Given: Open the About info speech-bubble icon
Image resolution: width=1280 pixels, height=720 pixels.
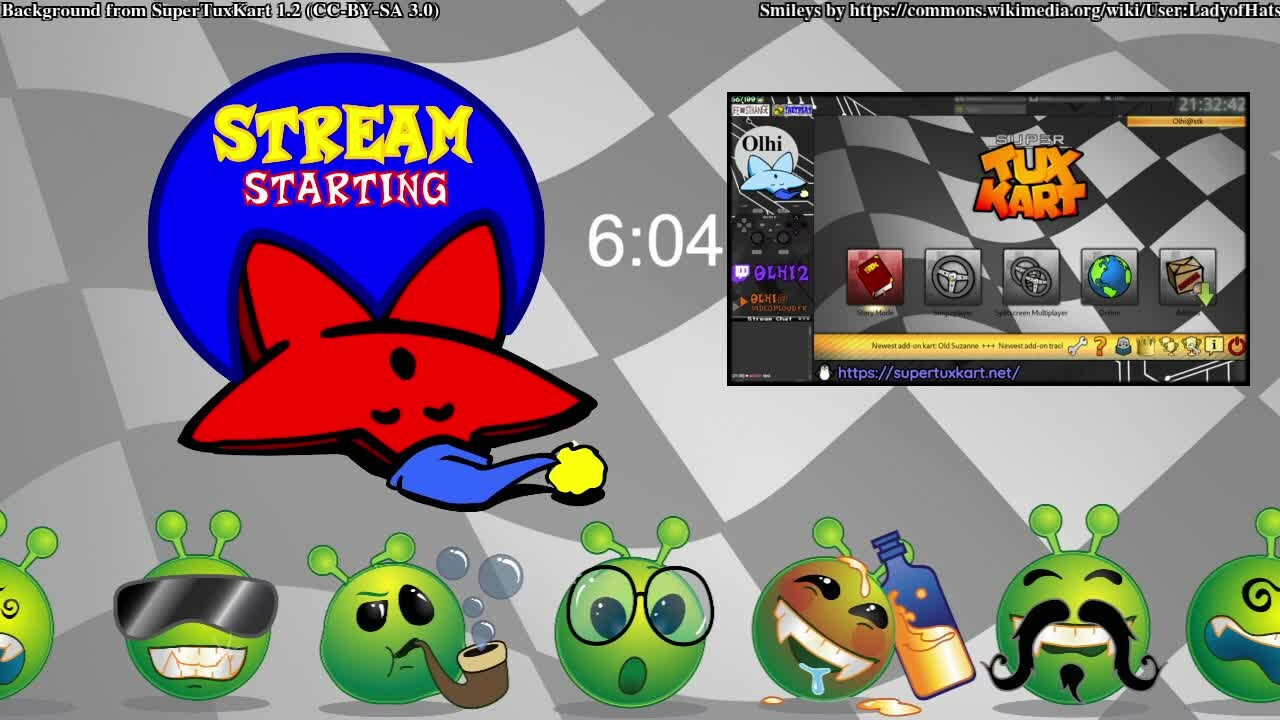Looking at the screenshot, I should point(1214,345).
